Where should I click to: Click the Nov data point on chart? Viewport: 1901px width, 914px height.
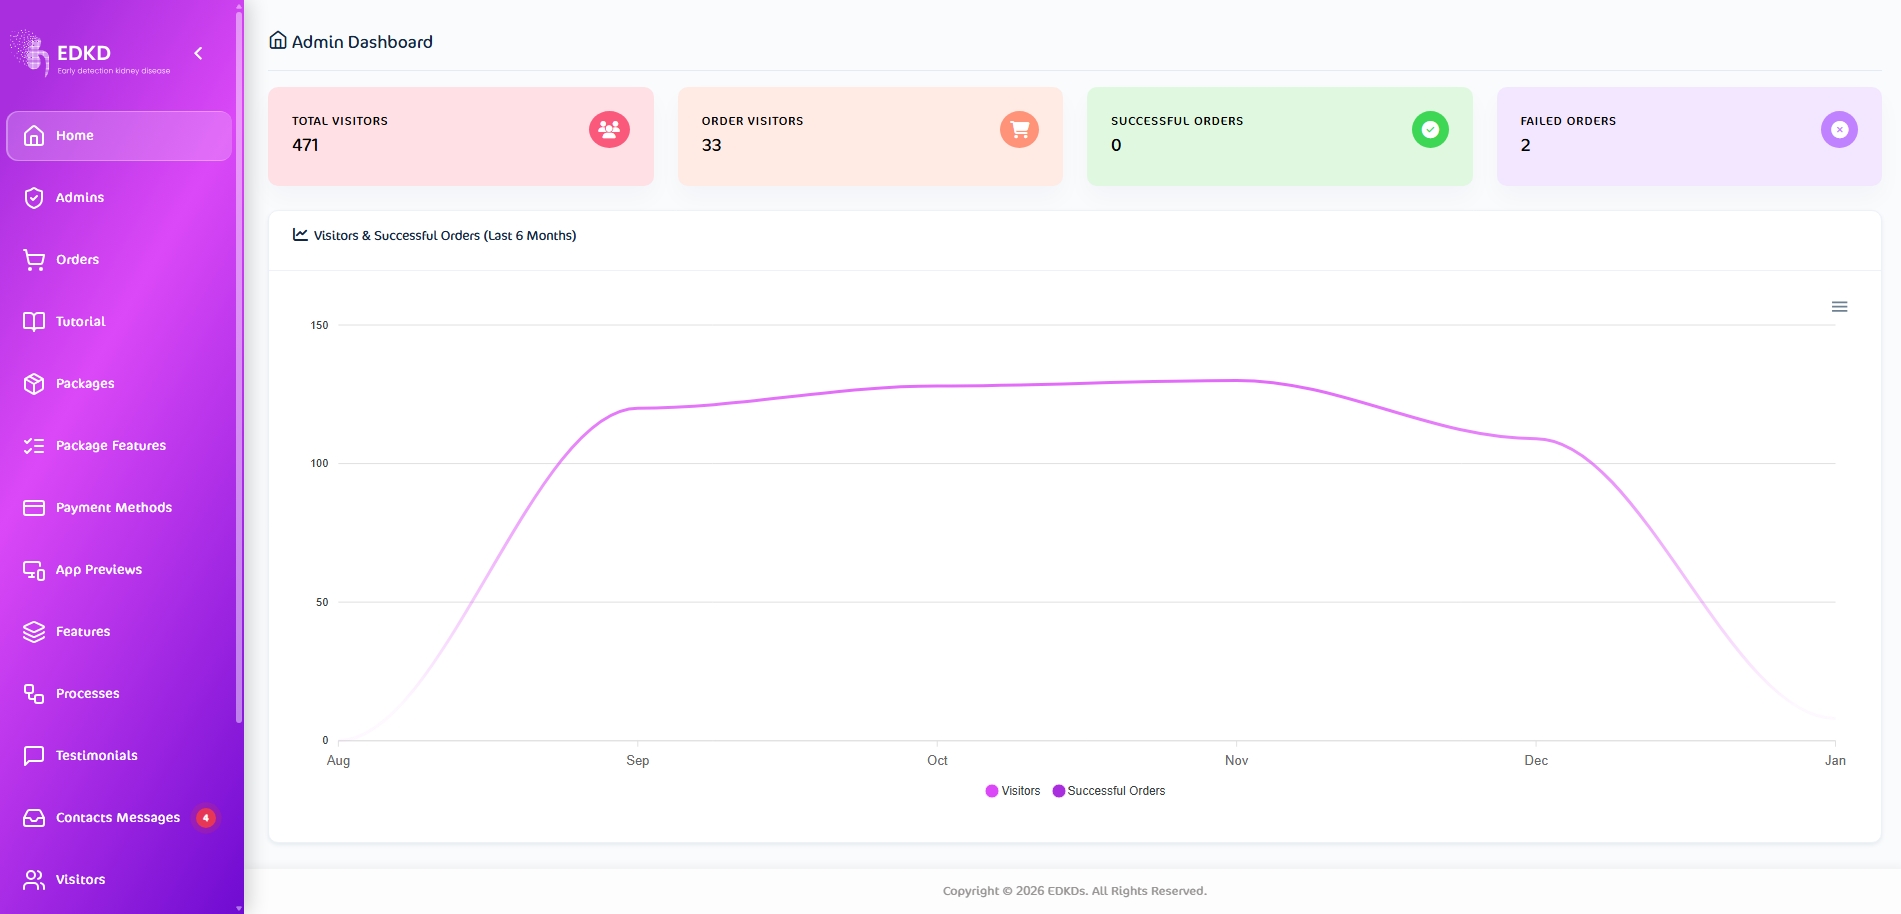pyautogui.click(x=1237, y=380)
